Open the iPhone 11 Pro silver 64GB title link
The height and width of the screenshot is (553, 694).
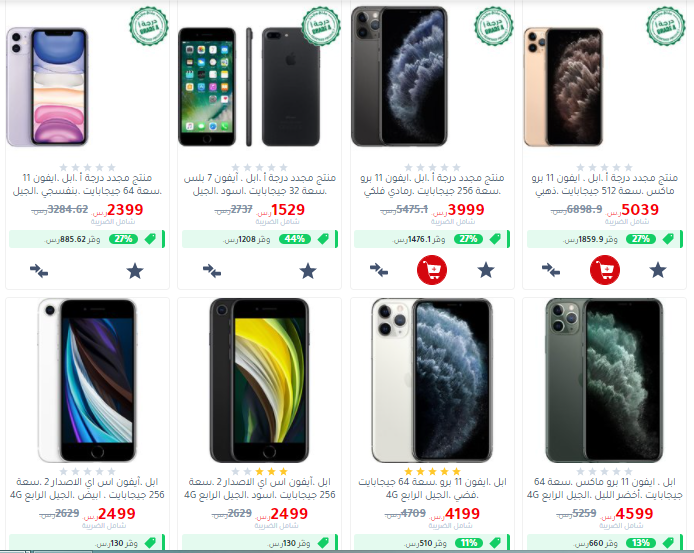point(432,488)
